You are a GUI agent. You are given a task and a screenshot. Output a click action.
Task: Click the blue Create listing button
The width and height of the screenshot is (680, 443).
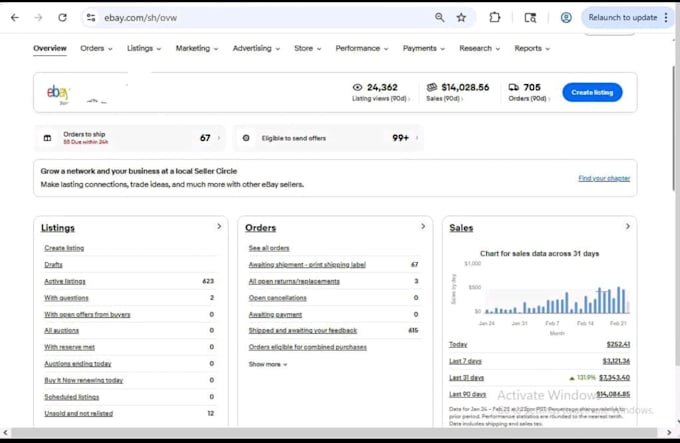592,92
